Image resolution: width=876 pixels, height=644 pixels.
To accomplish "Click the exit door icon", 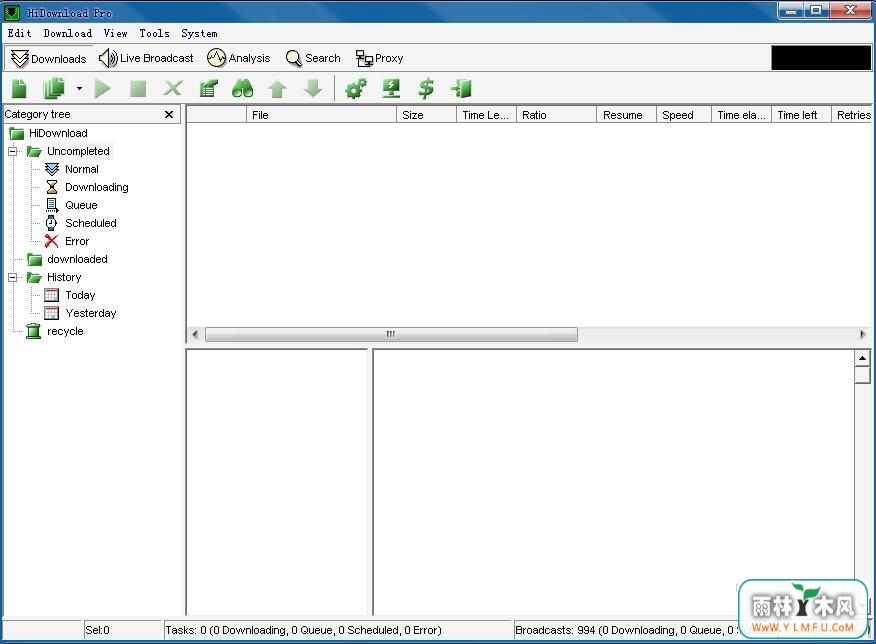I will 461,88.
